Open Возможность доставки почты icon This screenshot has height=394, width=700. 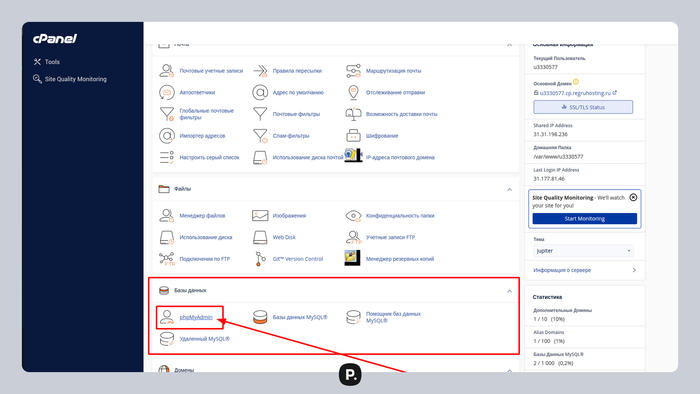click(353, 114)
